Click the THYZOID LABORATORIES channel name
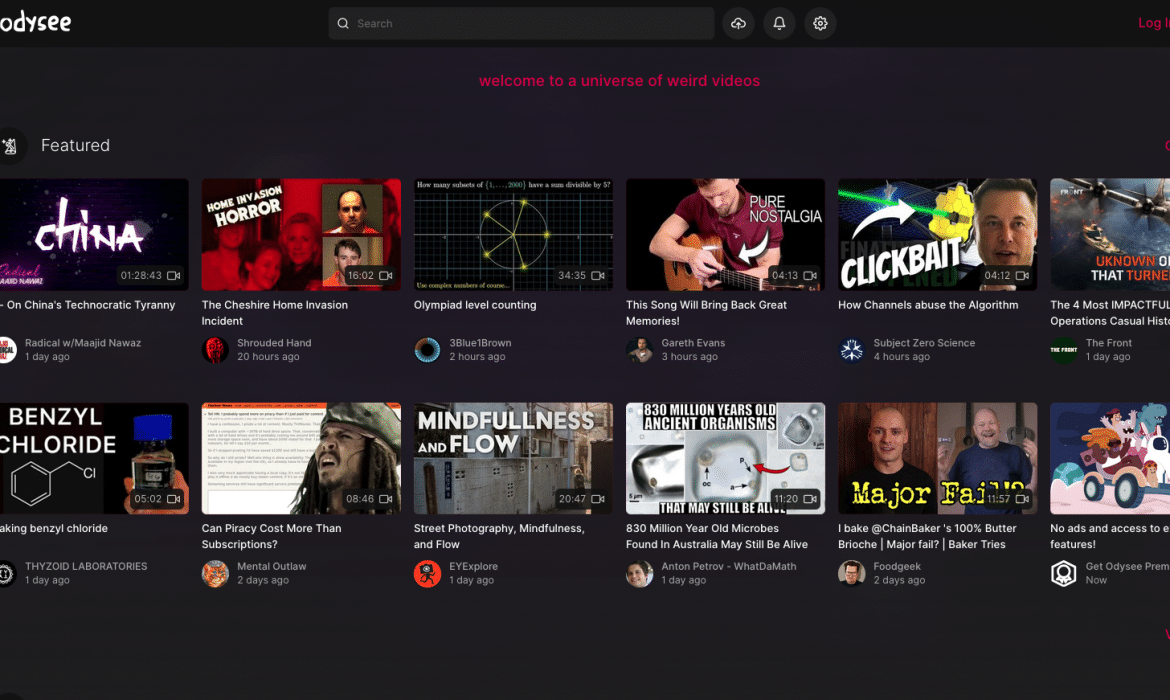Screen dimensions: 1170x700 [x=86, y=566]
